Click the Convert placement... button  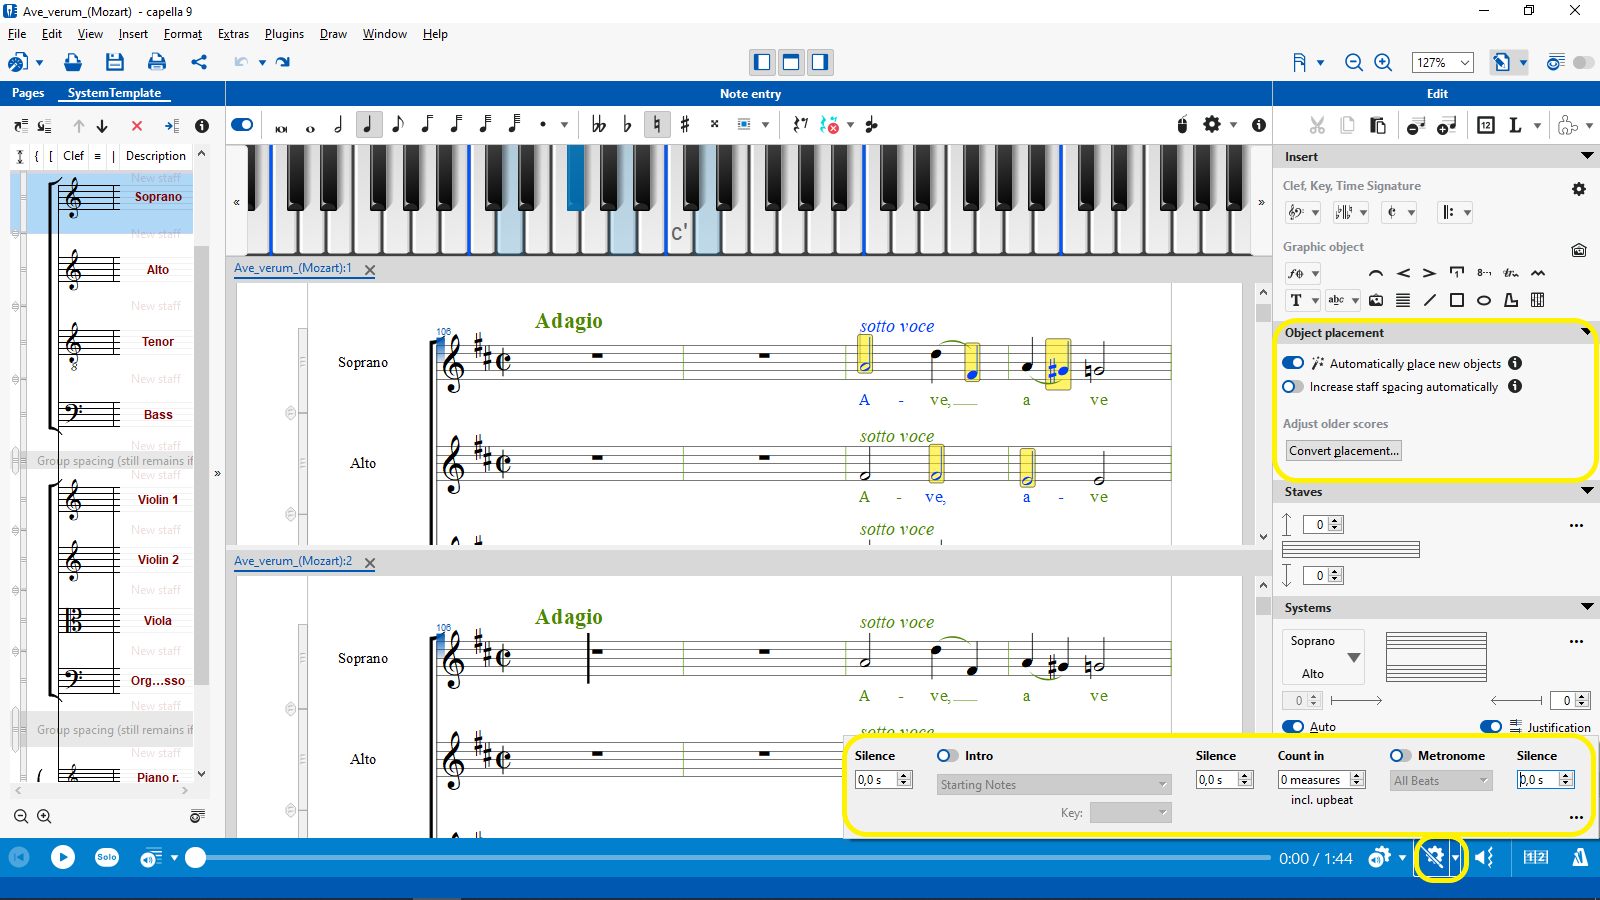click(x=1343, y=451)
